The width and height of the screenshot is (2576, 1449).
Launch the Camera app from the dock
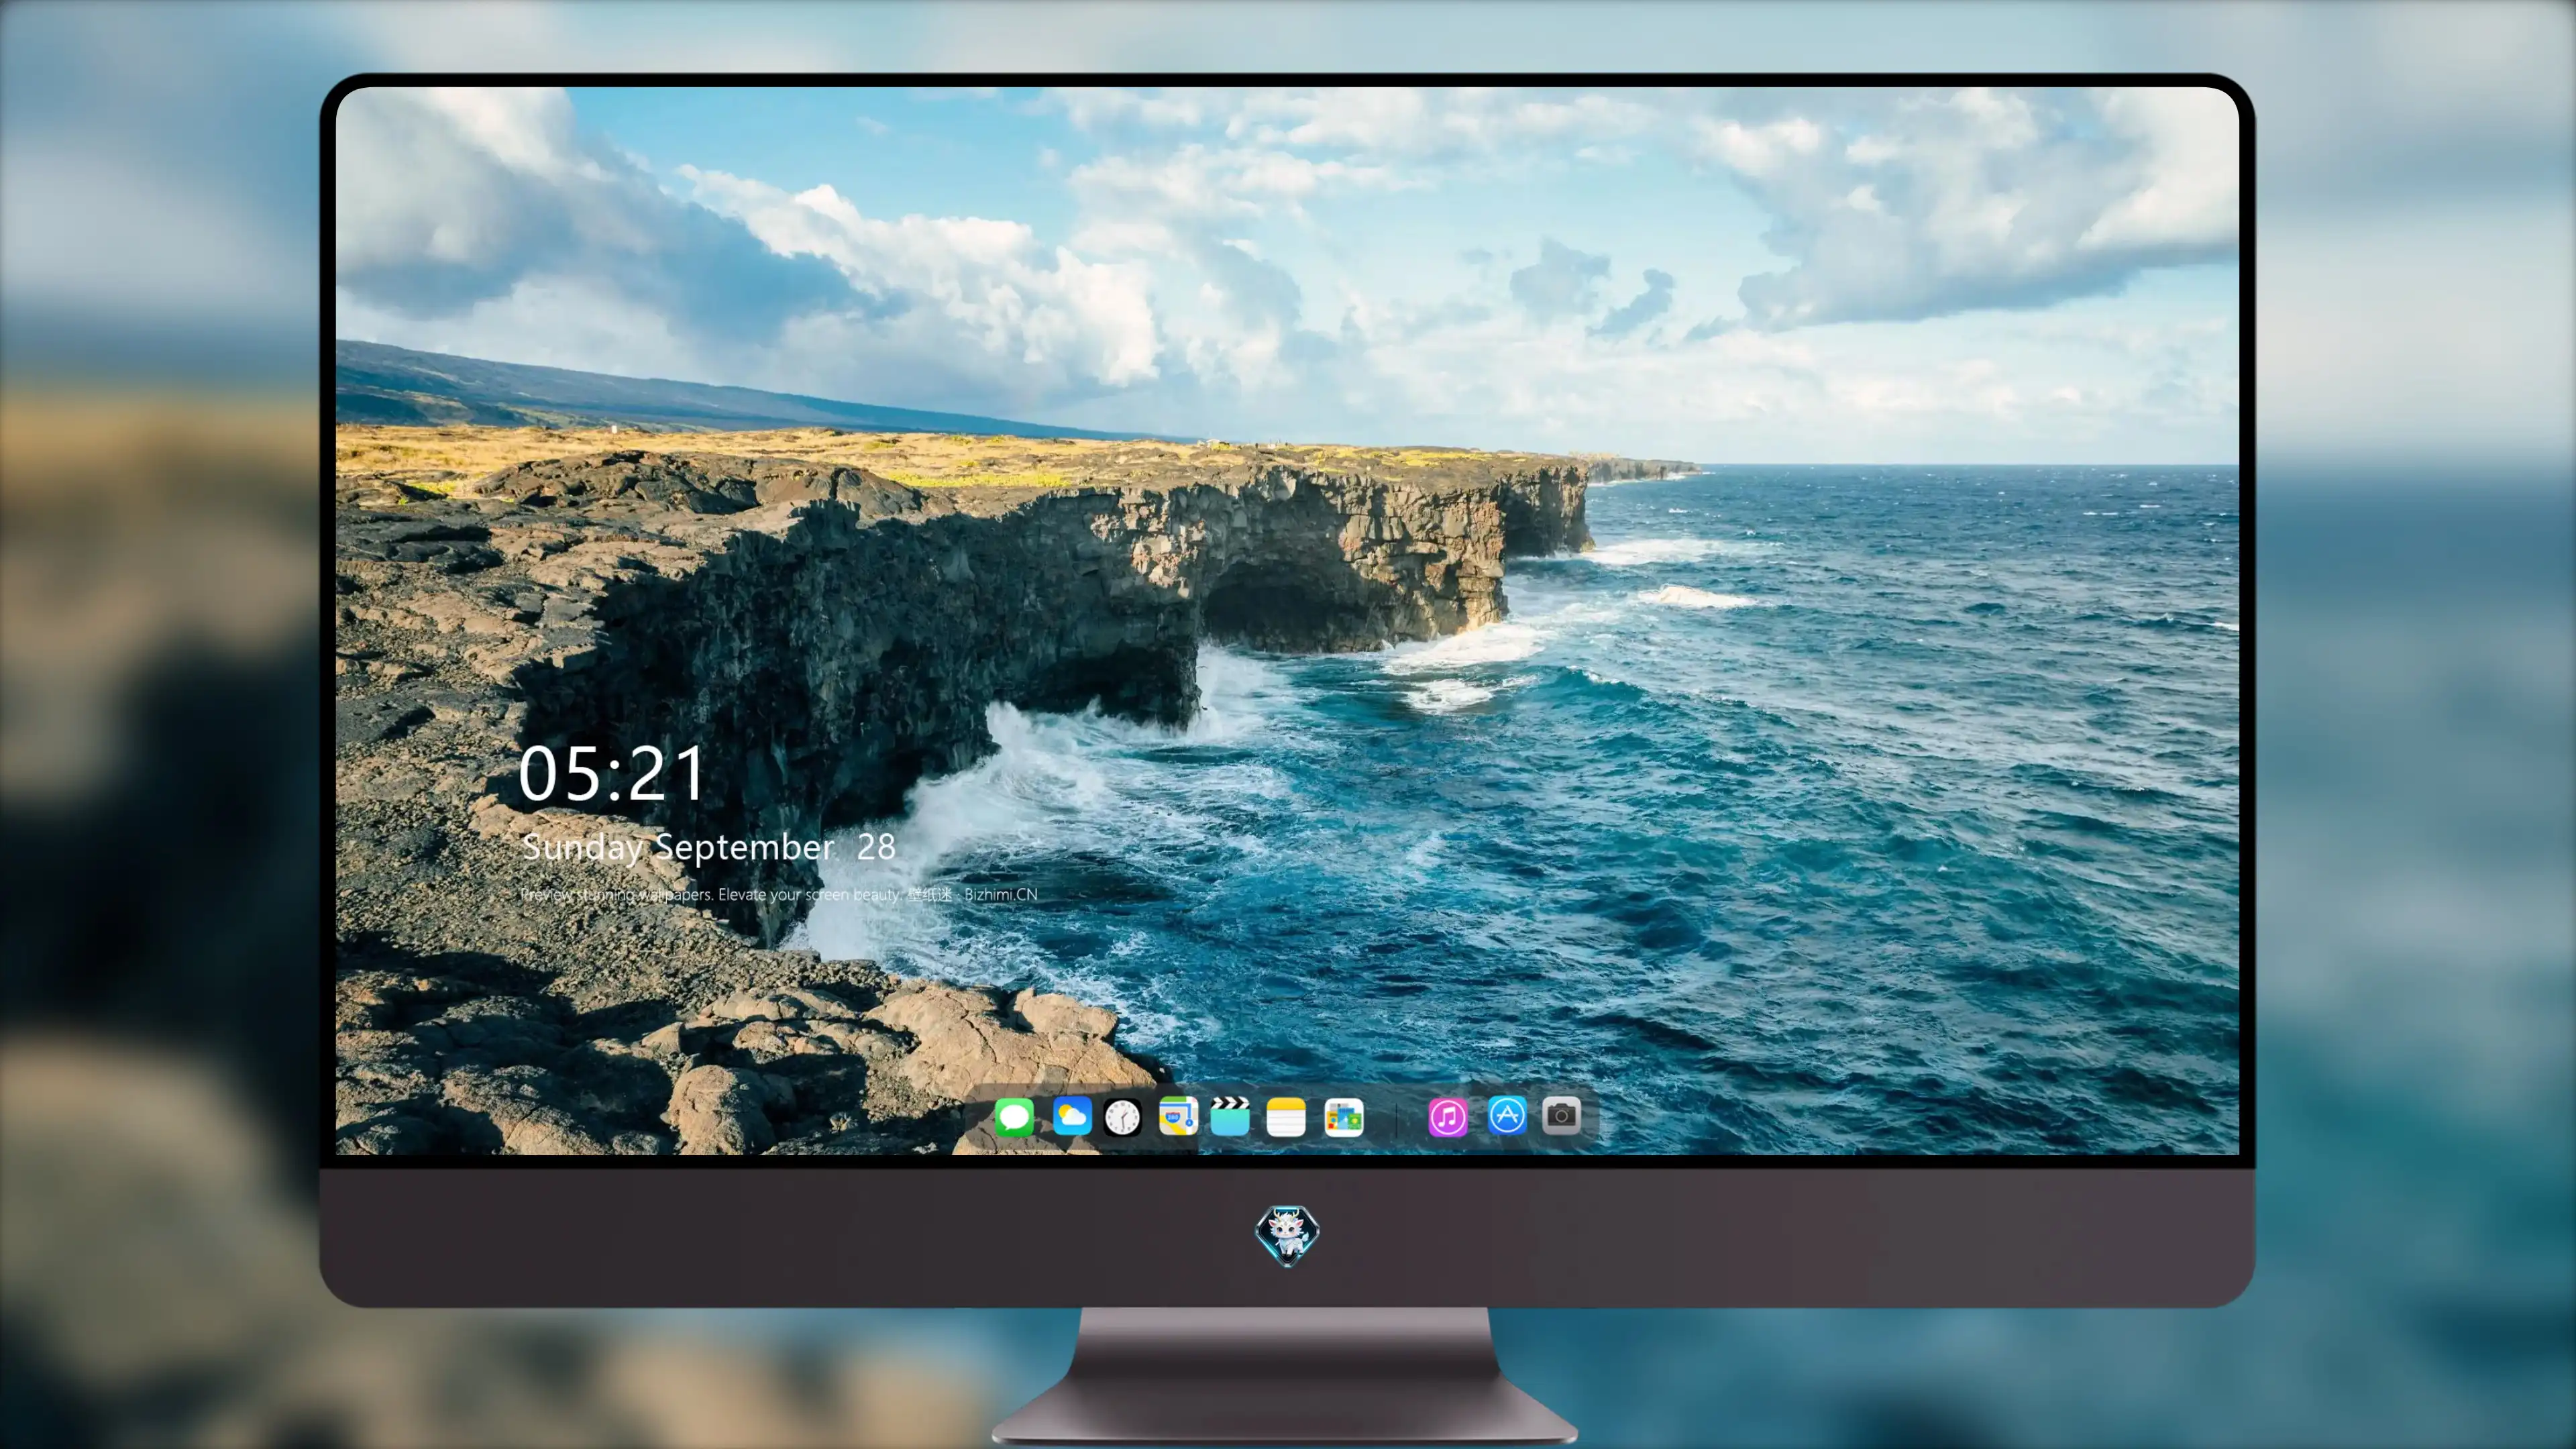tap(1561, 1115)
